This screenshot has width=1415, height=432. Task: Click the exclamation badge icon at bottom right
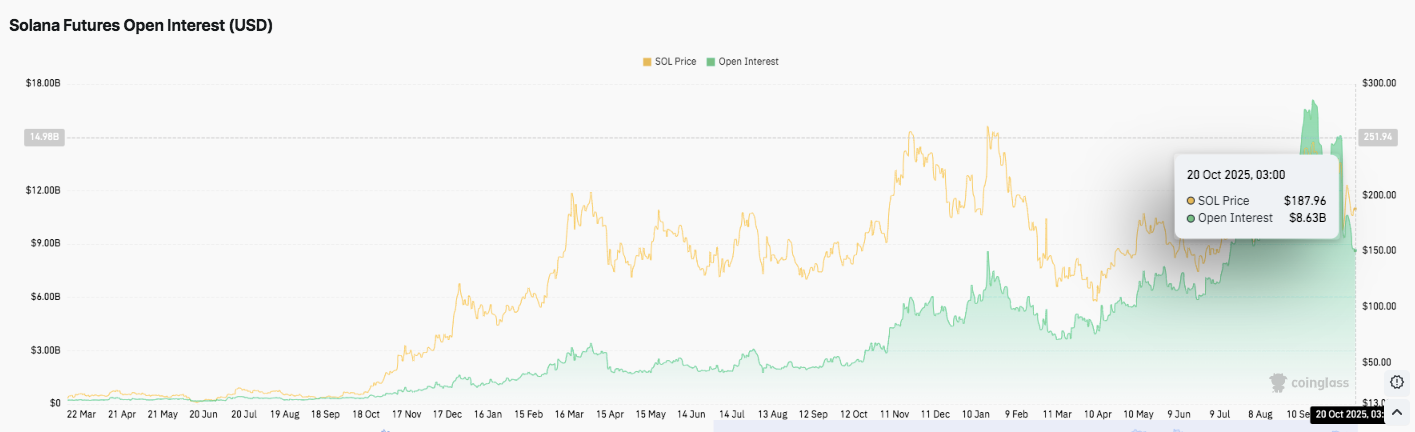1397,382
